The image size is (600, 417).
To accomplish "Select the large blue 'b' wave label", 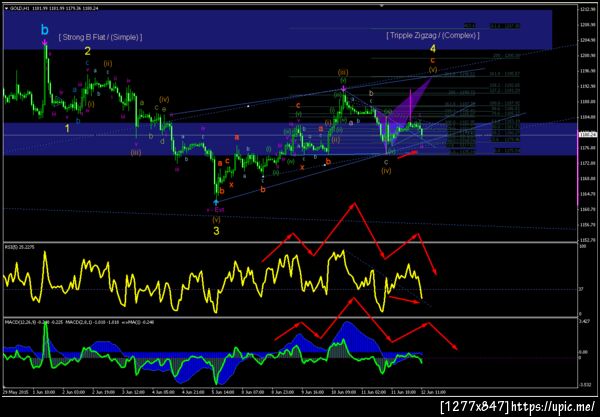I will tap(45, 29).
